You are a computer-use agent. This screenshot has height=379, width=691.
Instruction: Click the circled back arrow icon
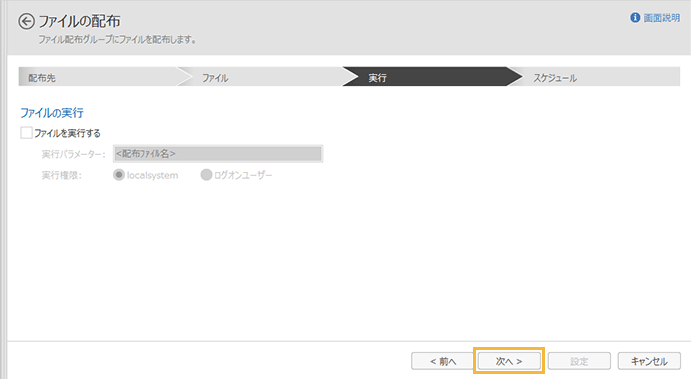coord(26,21)
